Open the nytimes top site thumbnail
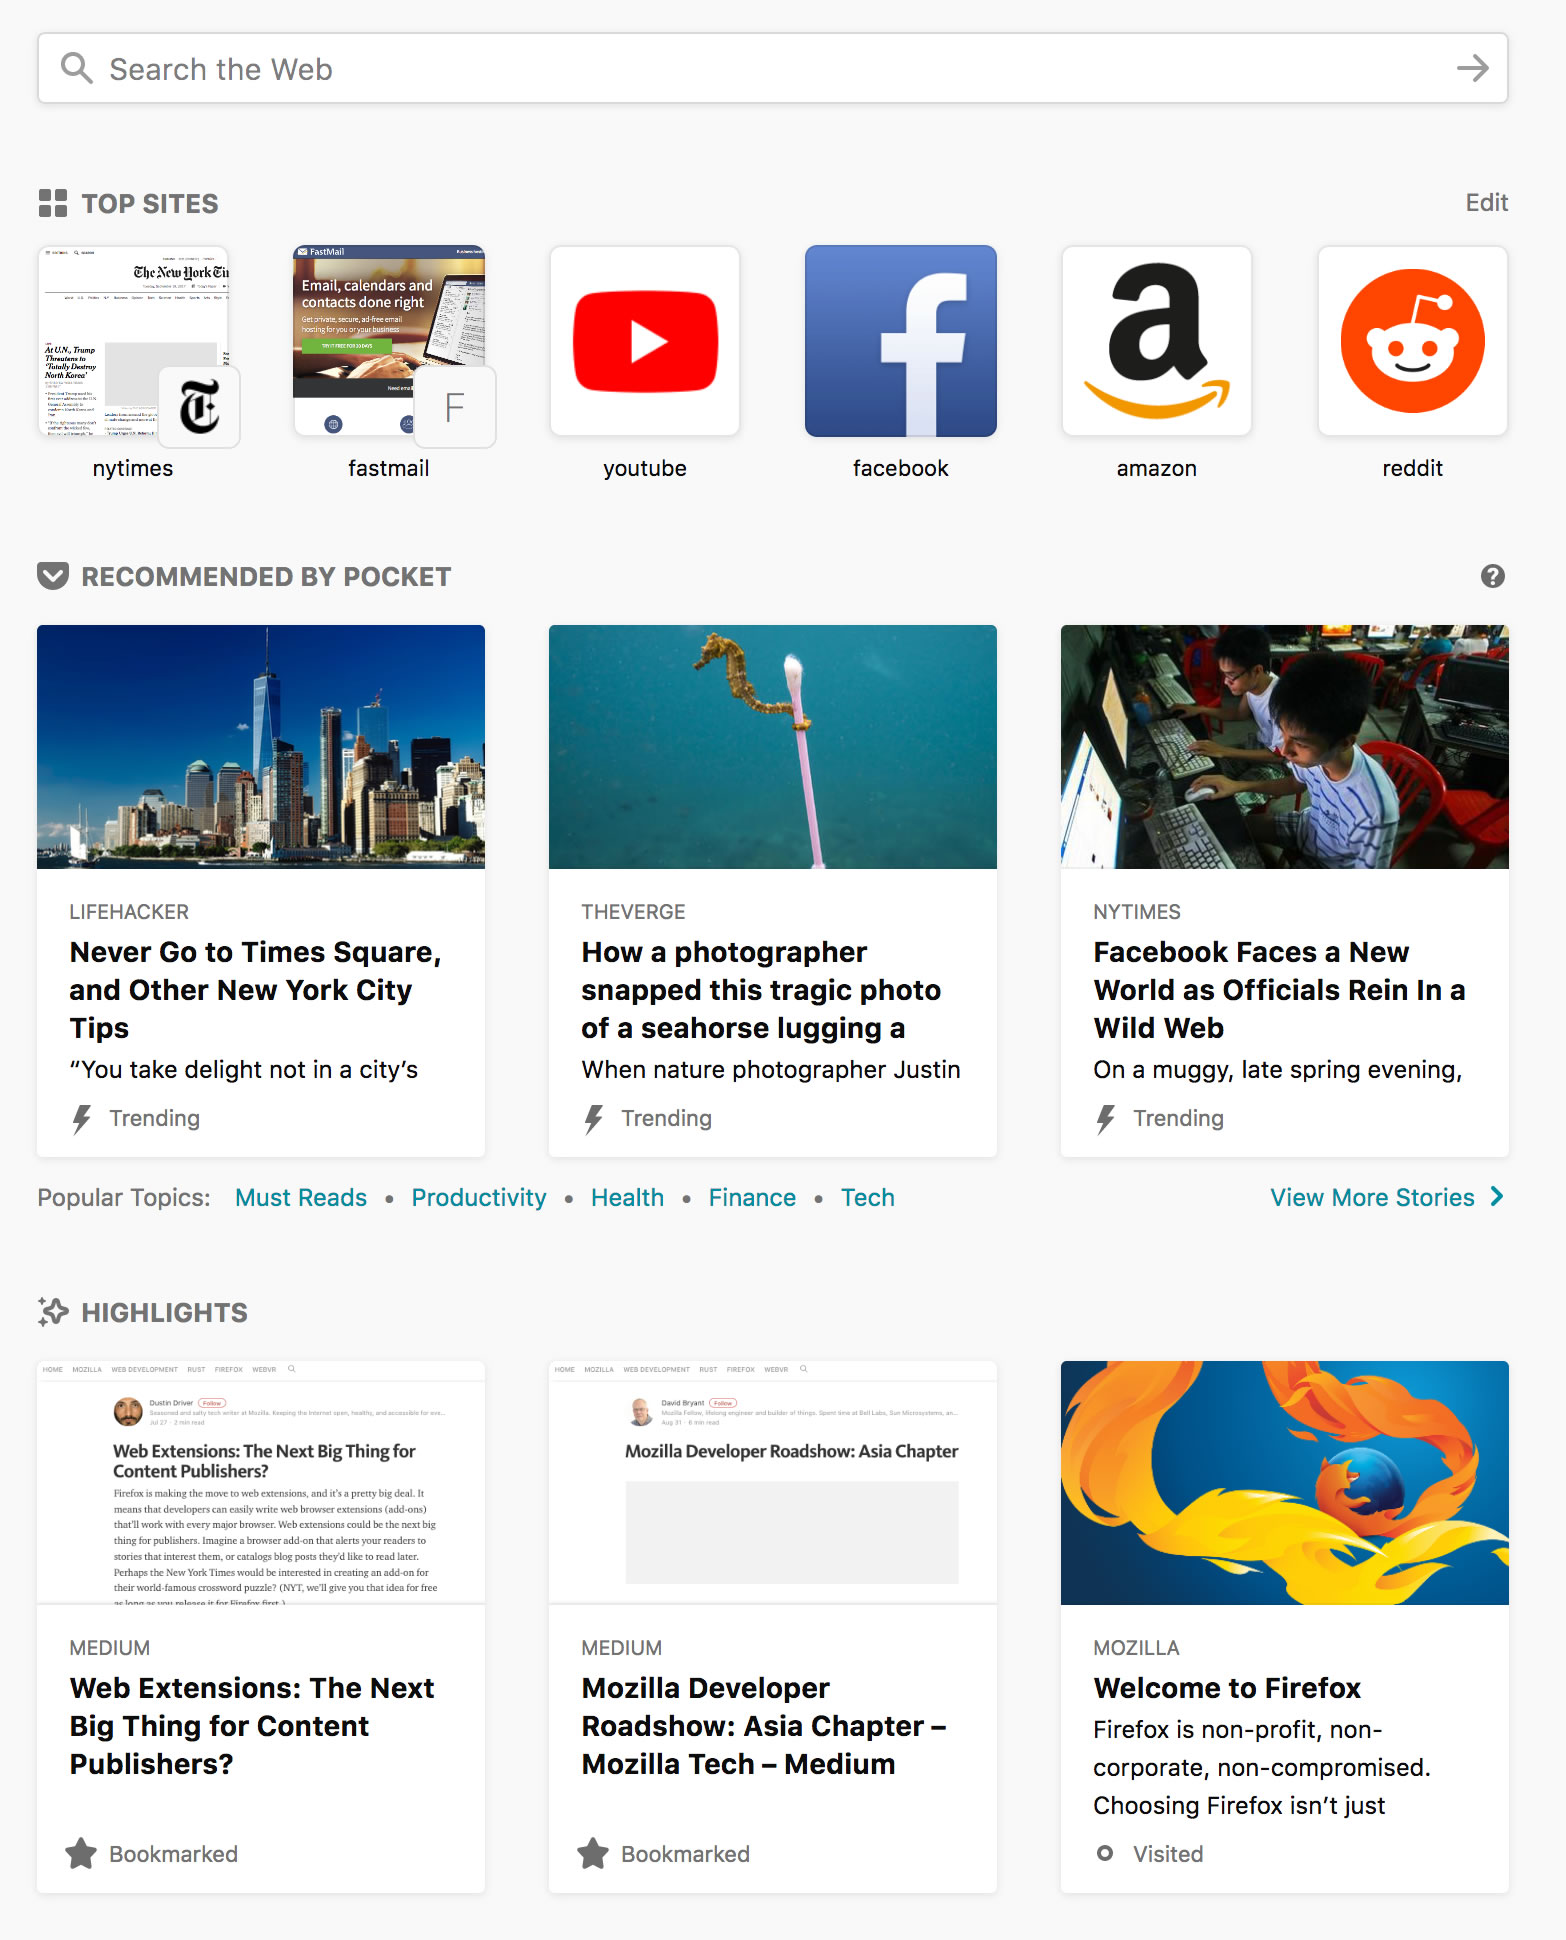Image resolution: width=1566 pixels, height=1940 pixels. click(133, 341)
